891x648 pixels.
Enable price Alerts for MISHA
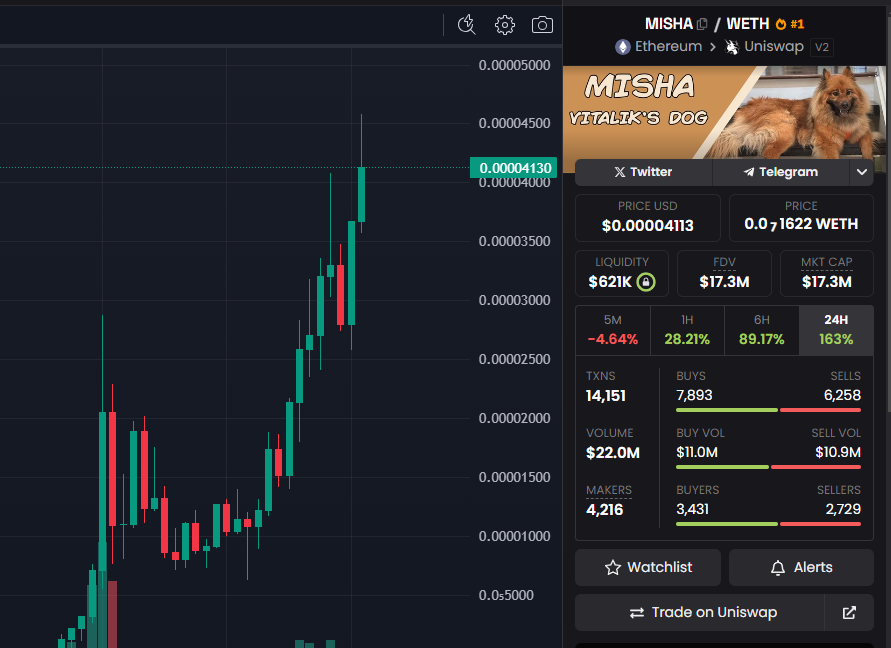[x=801, y=567]
